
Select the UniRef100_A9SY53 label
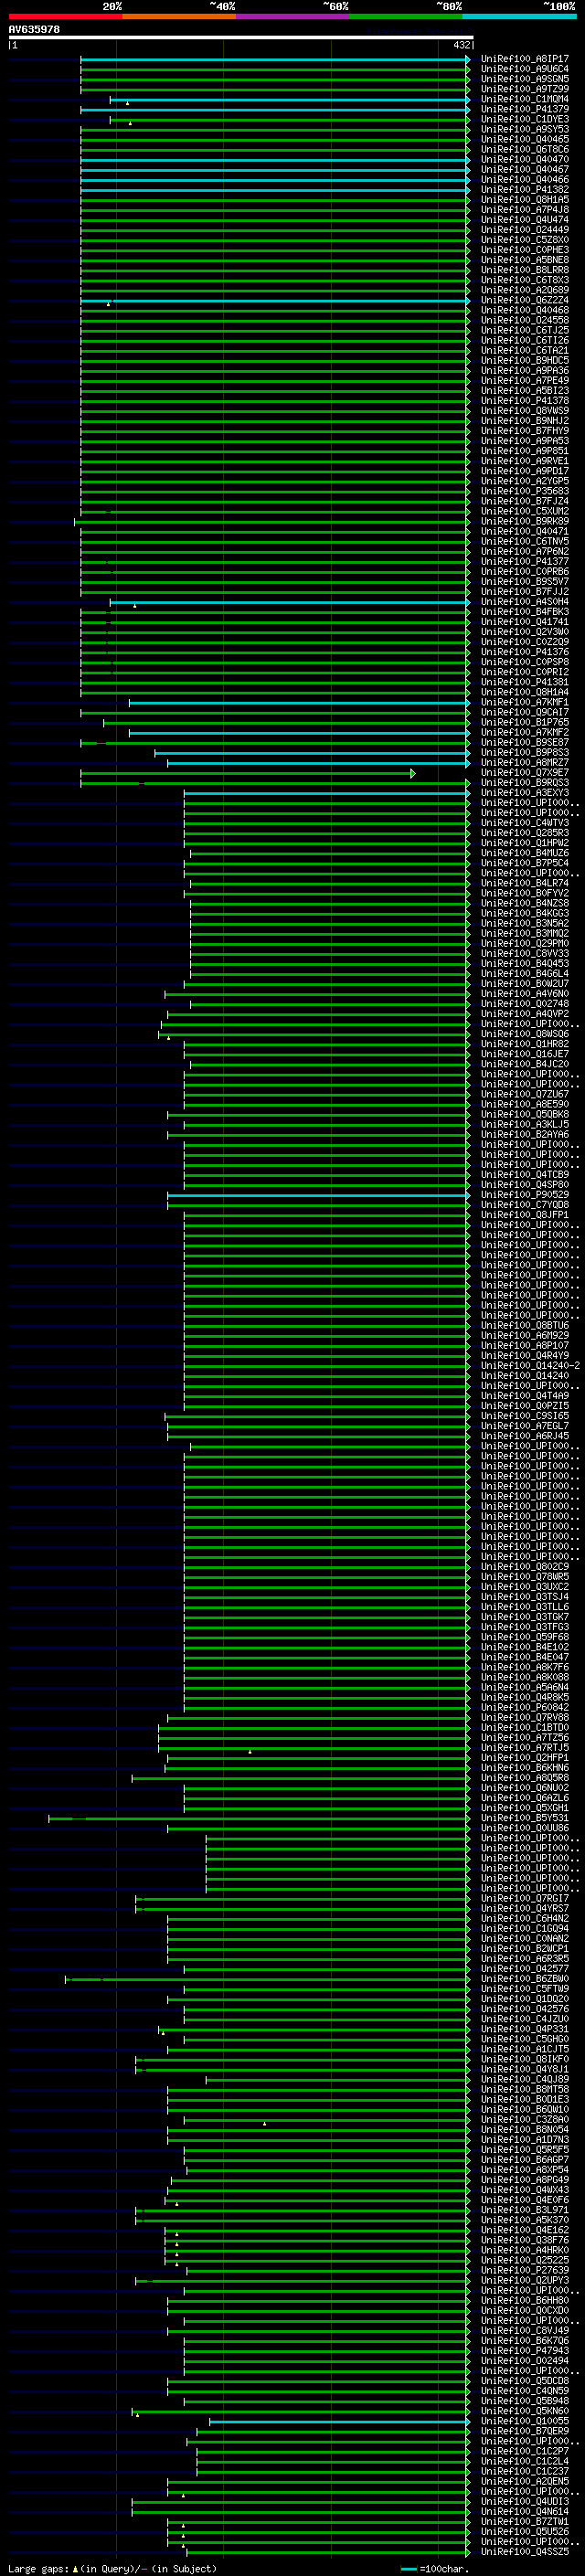point(524,129)
